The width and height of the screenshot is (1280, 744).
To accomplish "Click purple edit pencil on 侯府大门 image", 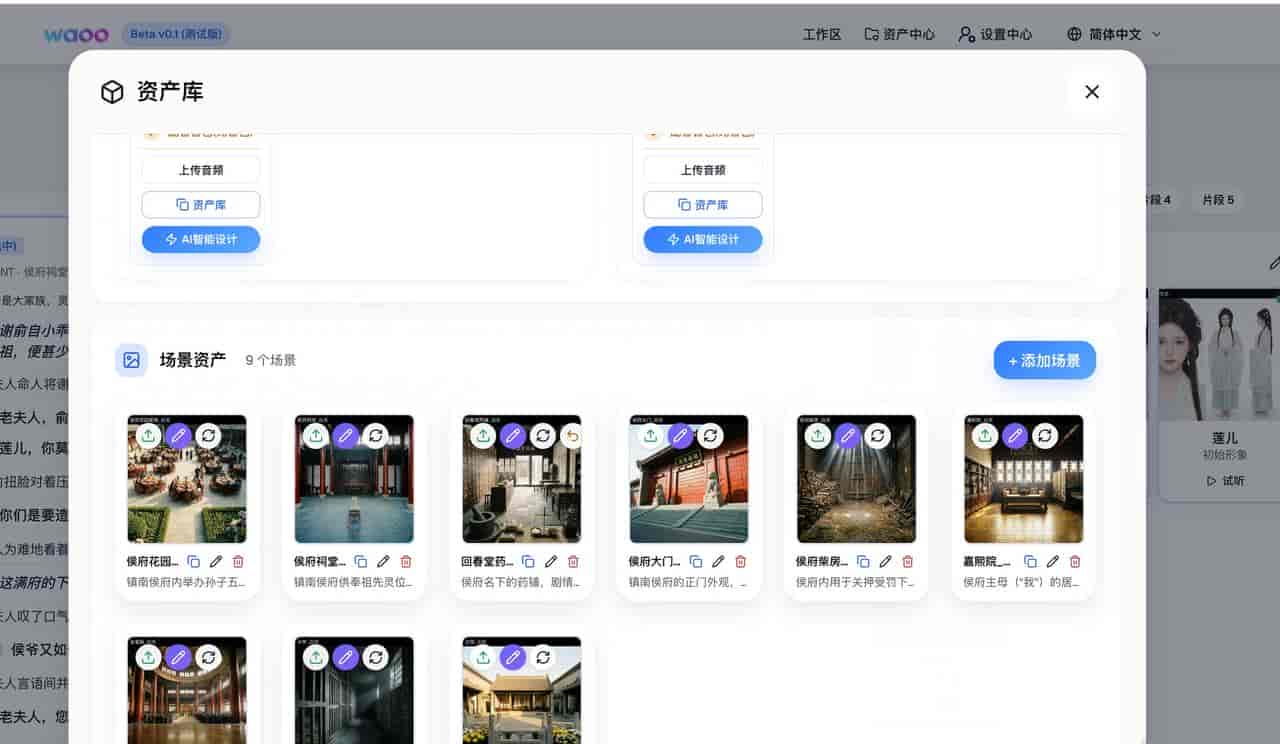I will point(681,435).
